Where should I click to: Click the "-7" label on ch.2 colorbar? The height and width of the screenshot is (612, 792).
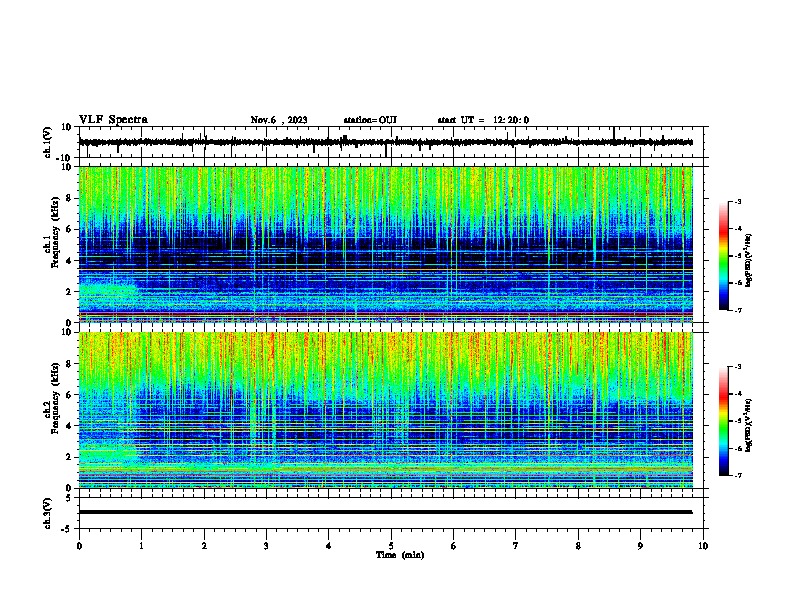(737, 475)
